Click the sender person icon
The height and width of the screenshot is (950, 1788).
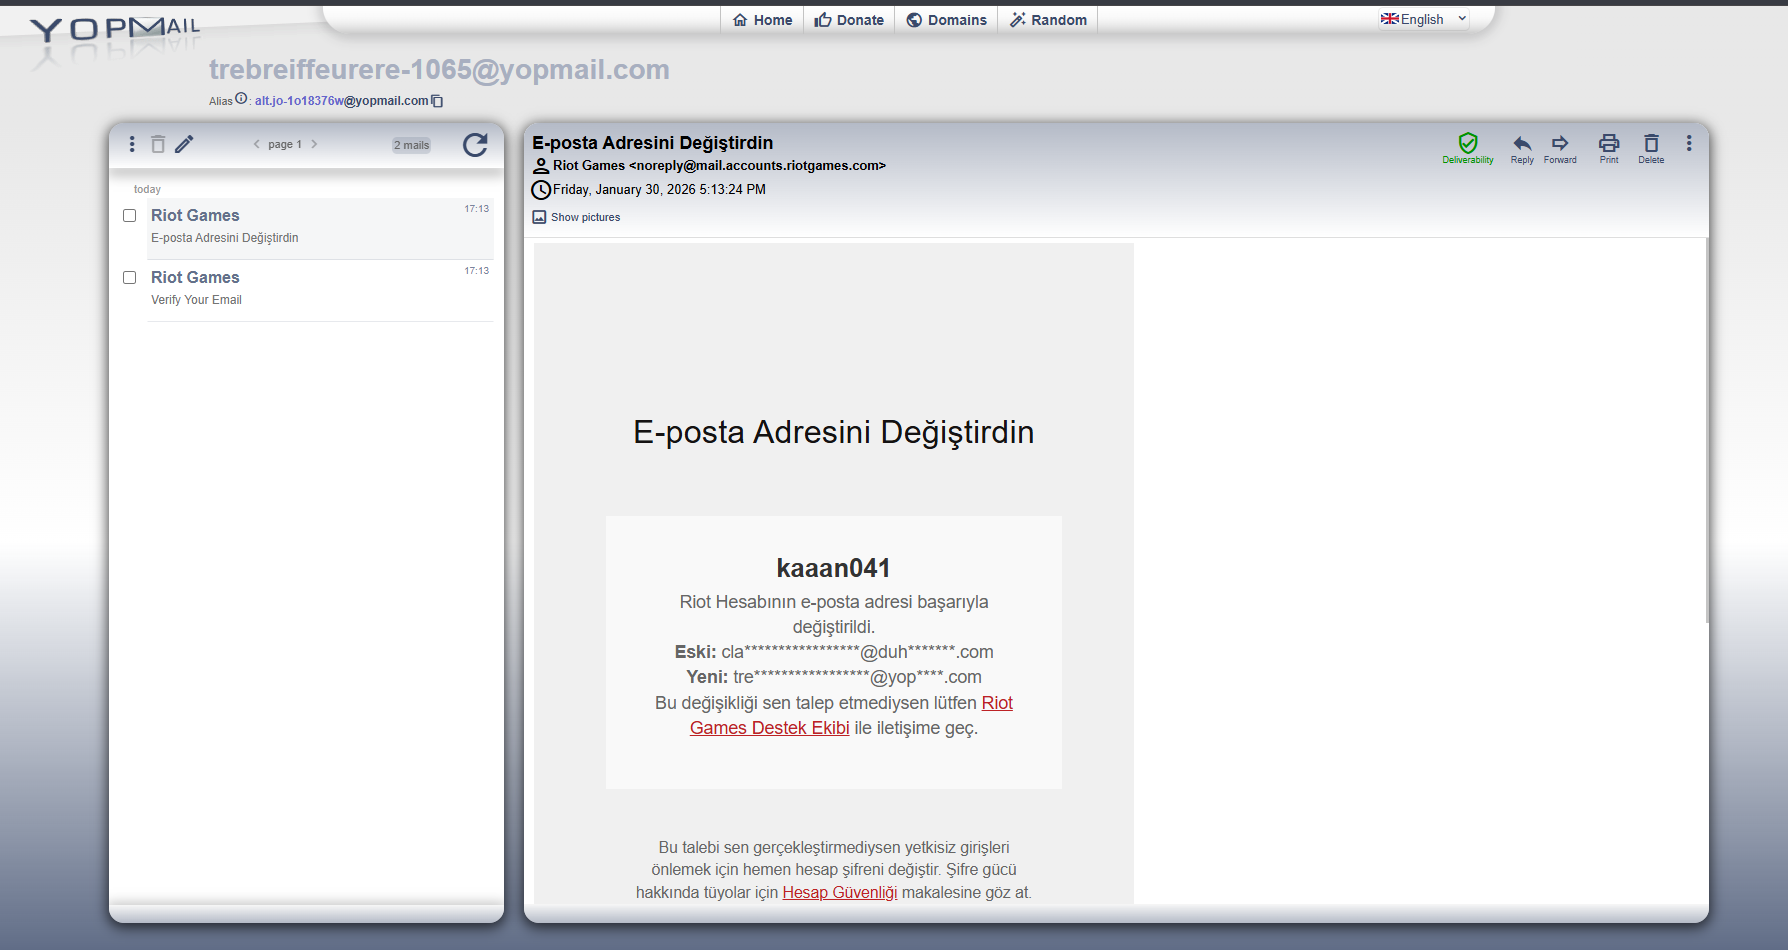click(541, 166)
